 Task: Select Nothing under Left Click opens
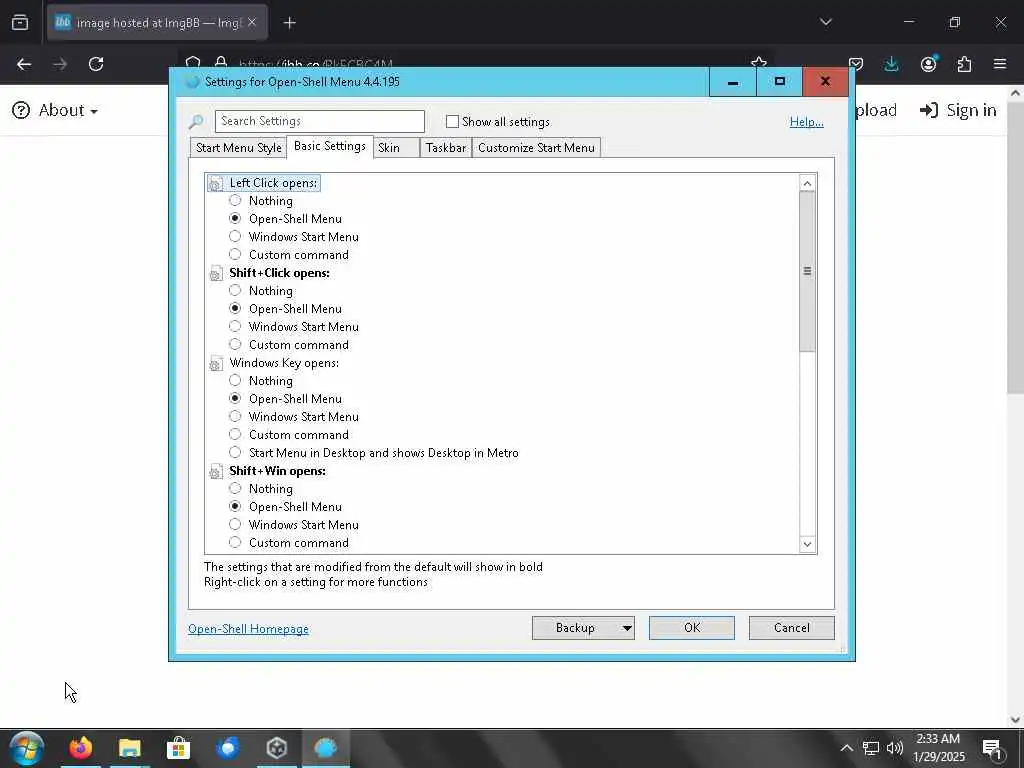tap(235, 200)
